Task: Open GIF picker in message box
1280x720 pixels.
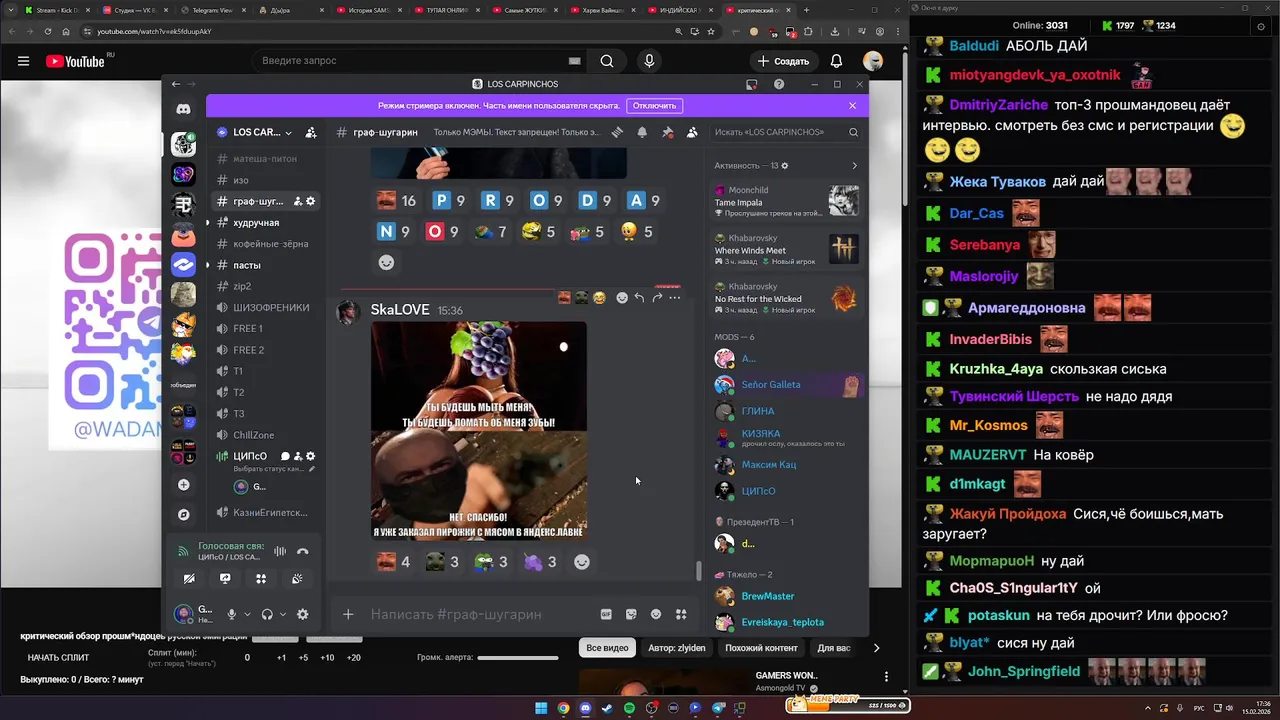Action: point(606,614)
